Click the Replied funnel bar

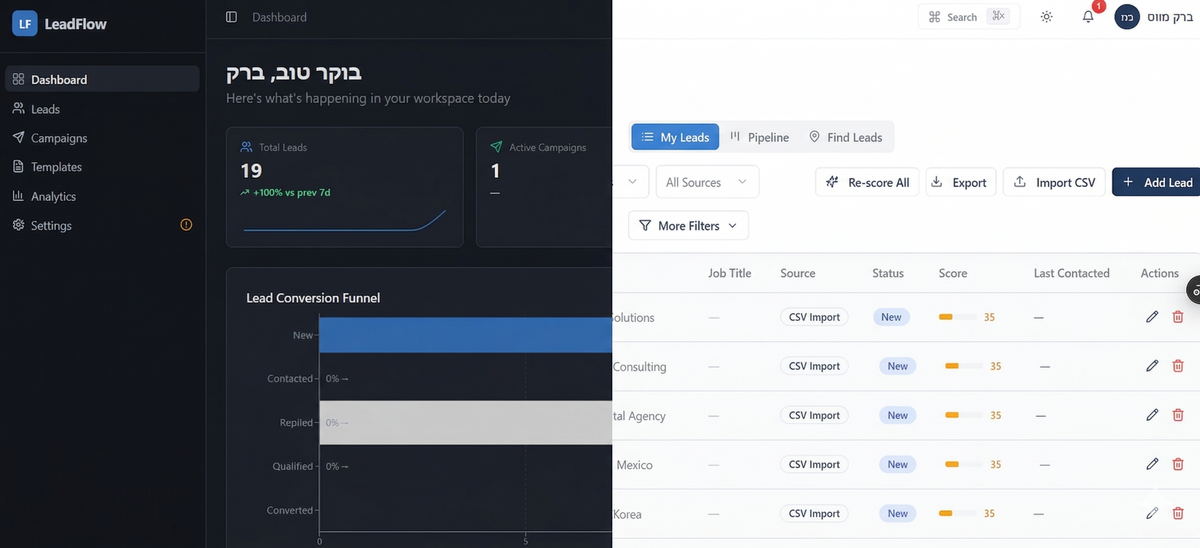pos(465,422)
